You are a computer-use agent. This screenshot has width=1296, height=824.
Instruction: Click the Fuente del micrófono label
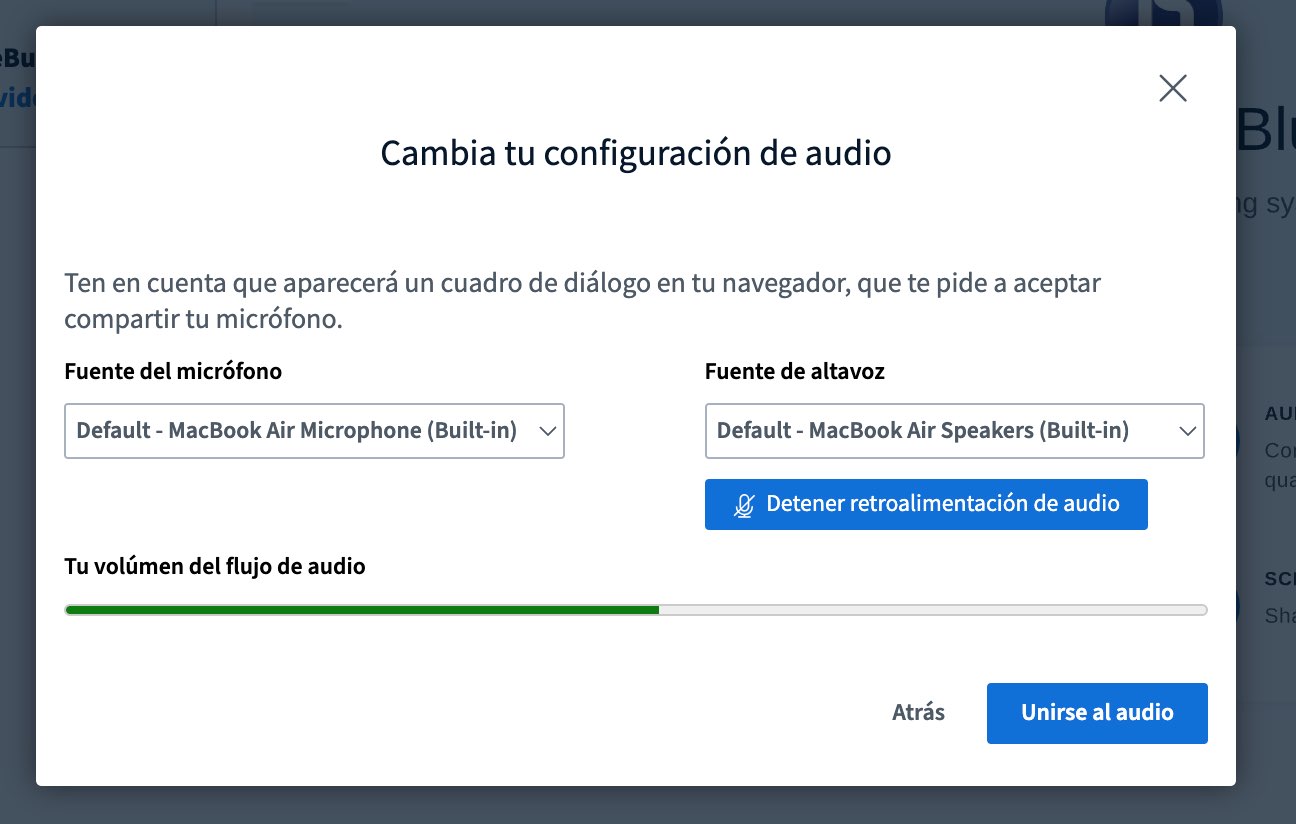[x=173, y=371]
